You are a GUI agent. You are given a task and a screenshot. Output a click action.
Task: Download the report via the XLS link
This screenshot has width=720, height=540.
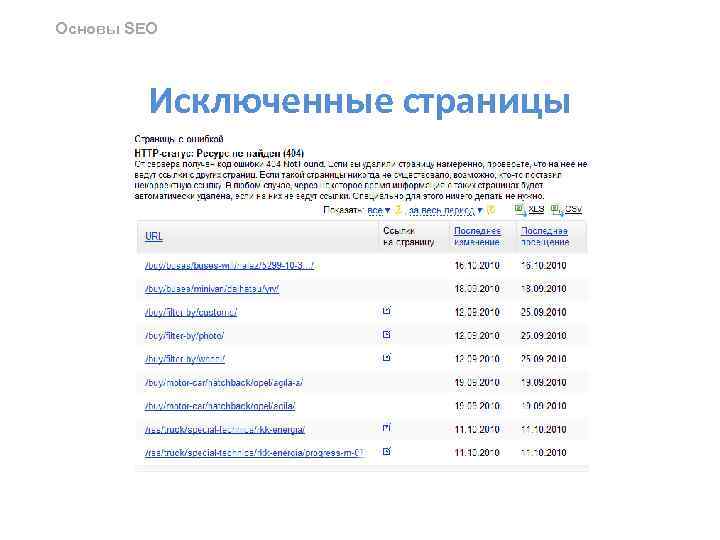coord(536,209)
